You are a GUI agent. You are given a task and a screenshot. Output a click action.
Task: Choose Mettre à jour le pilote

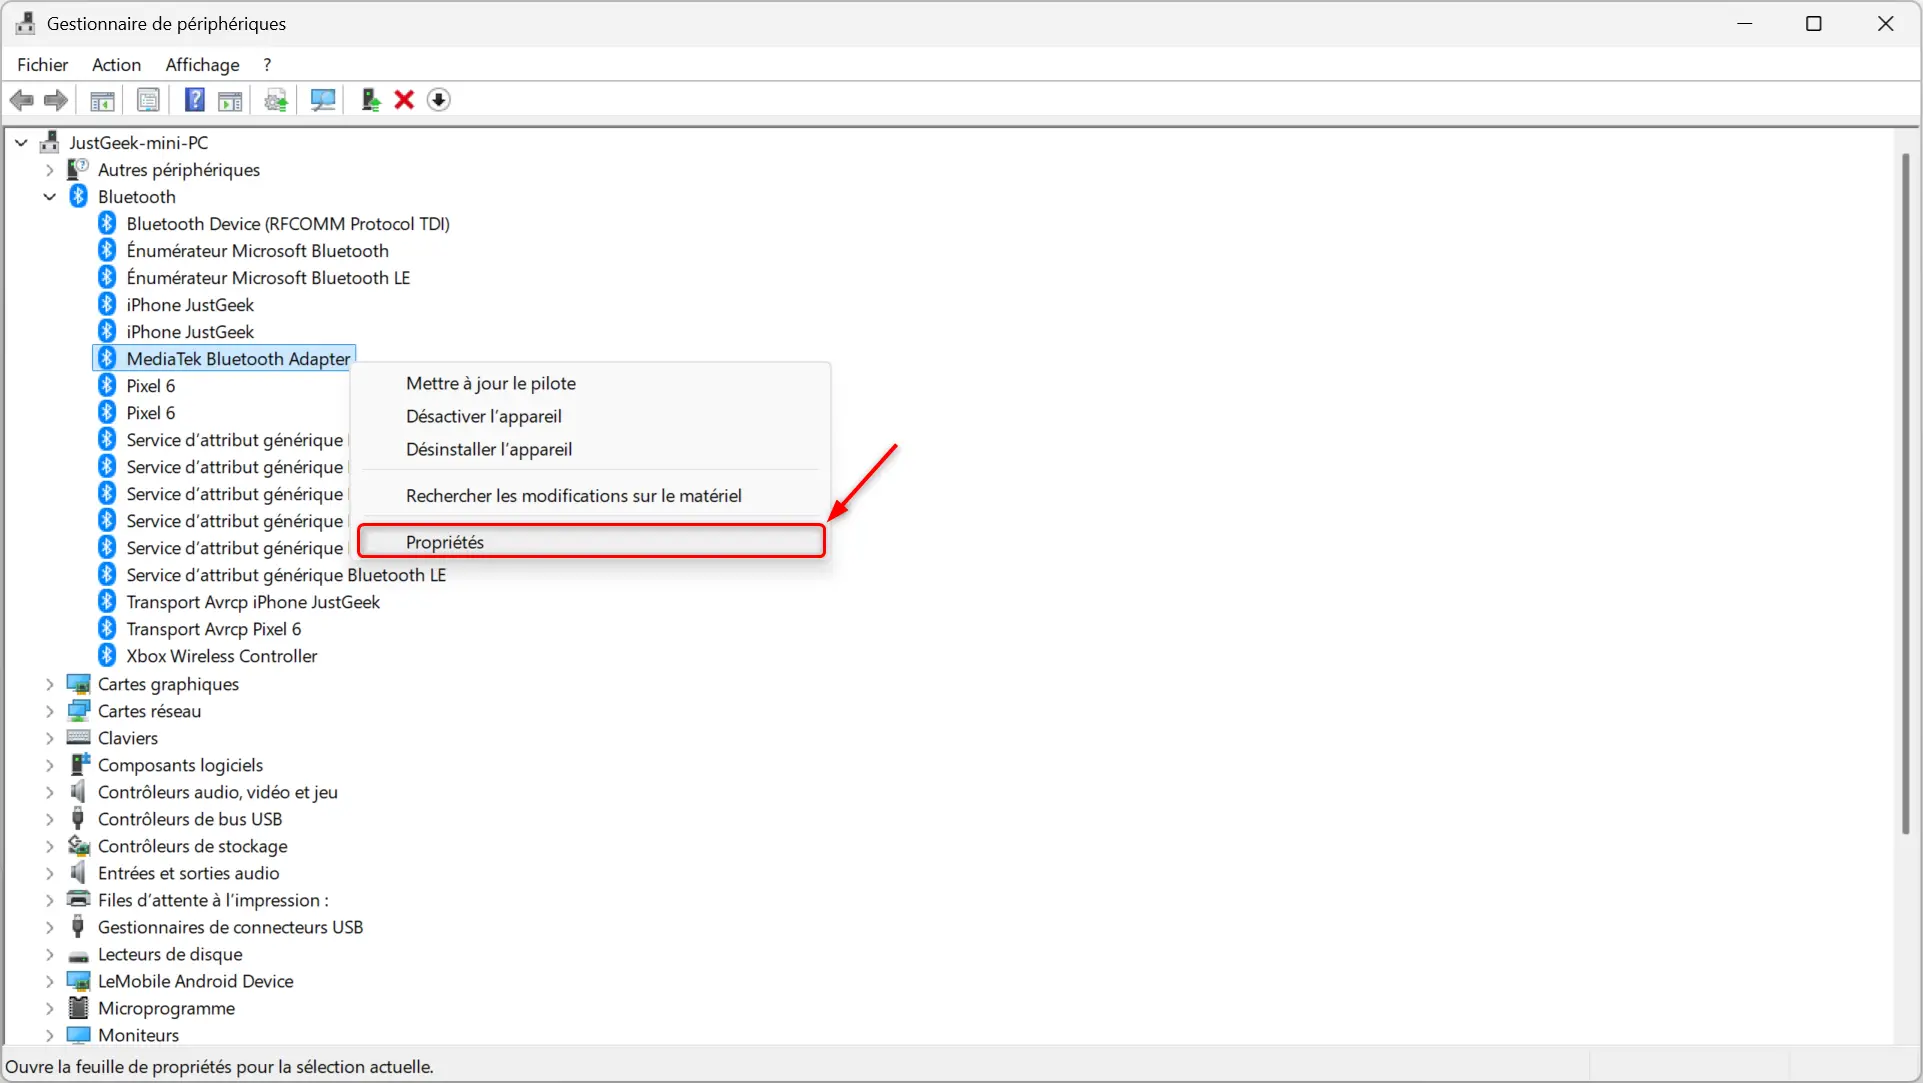(x=591, y=383)
